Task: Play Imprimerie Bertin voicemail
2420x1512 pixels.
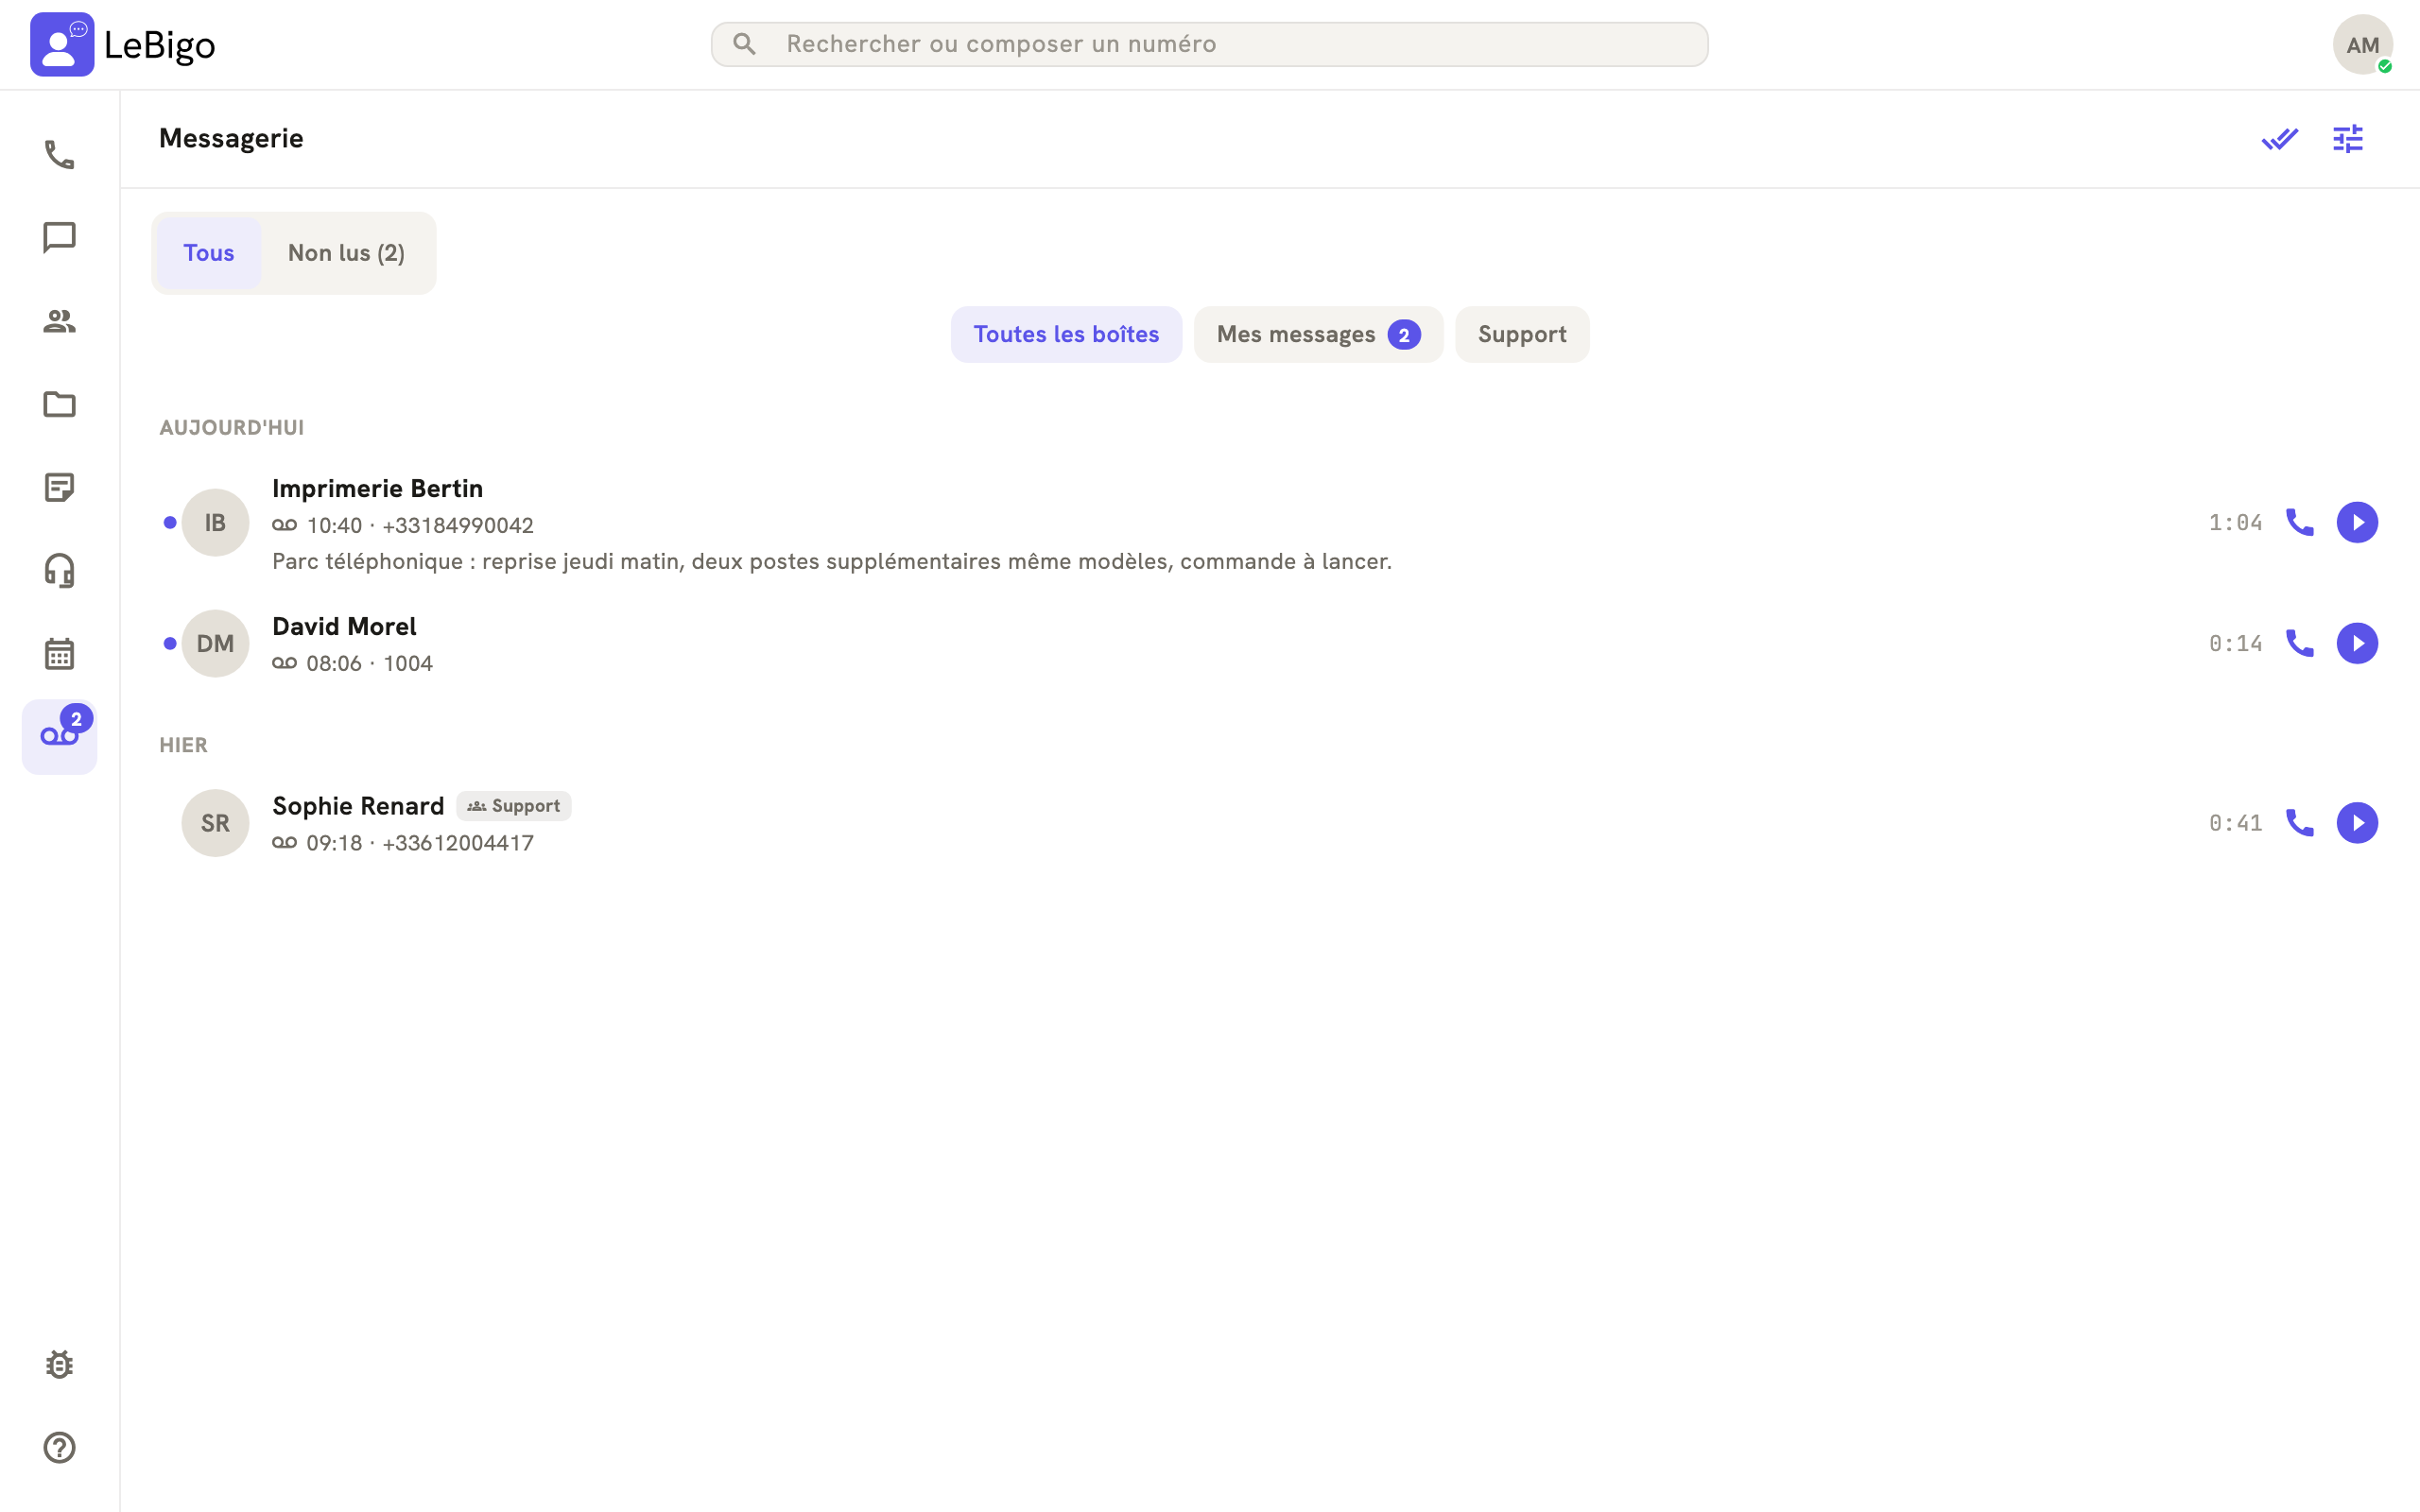Action: pyautogui.click(x=2357, y=523)
